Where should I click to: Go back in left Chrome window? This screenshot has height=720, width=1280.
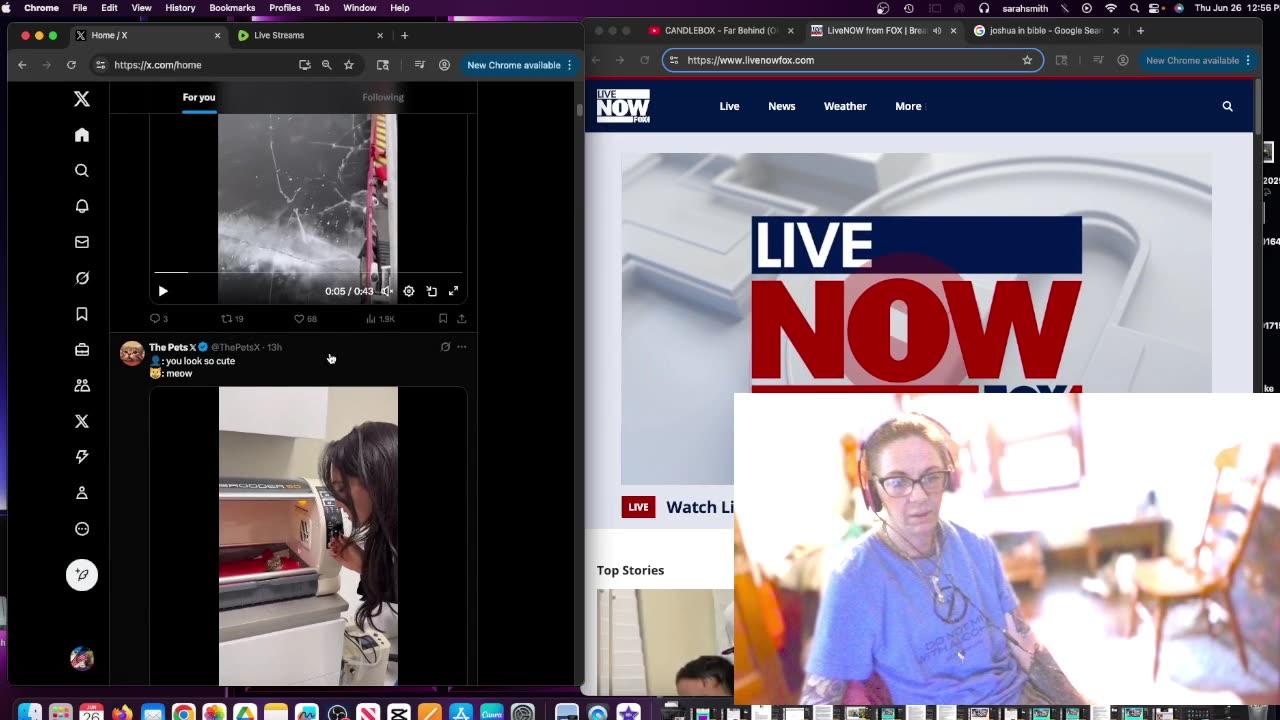(22, 65)
